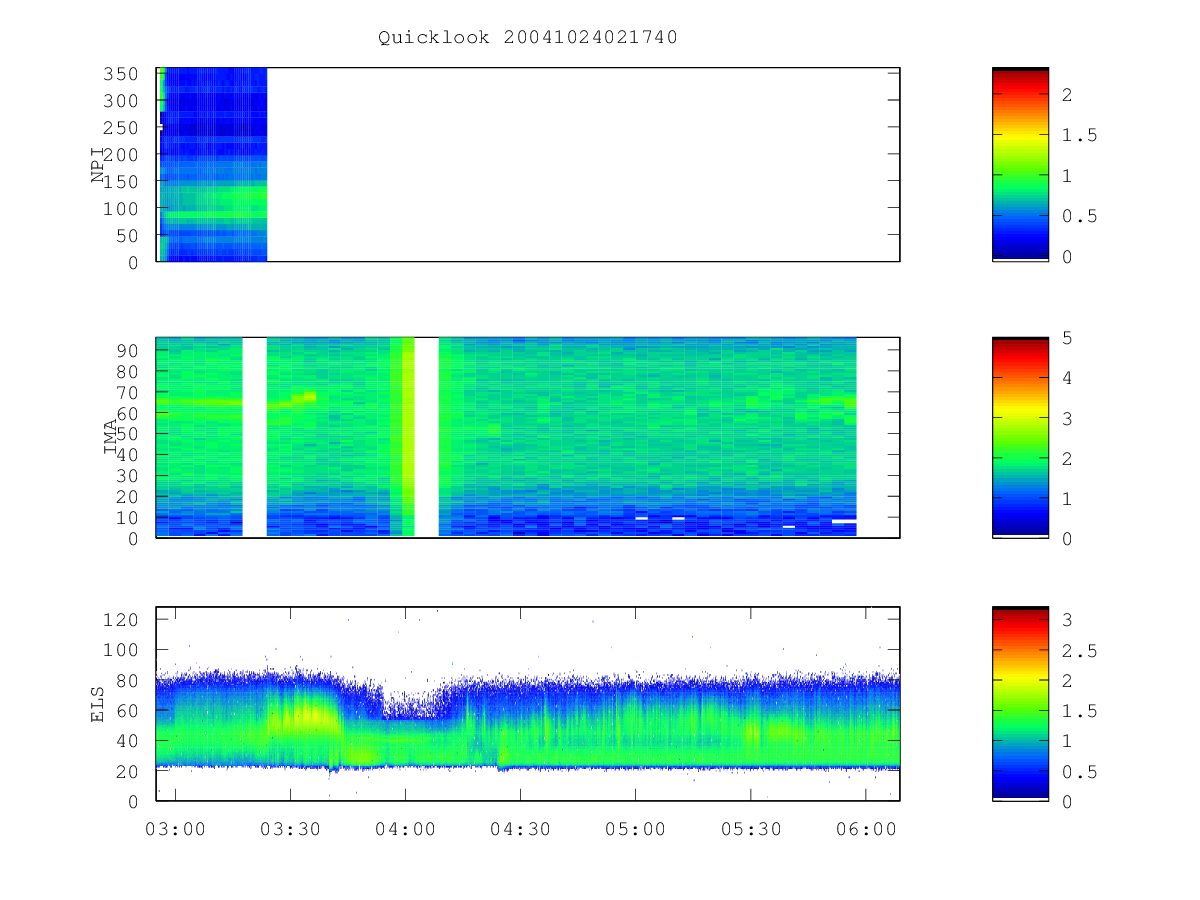
Task: Click the 04:30 time axis label
Action: click(520, 829)
